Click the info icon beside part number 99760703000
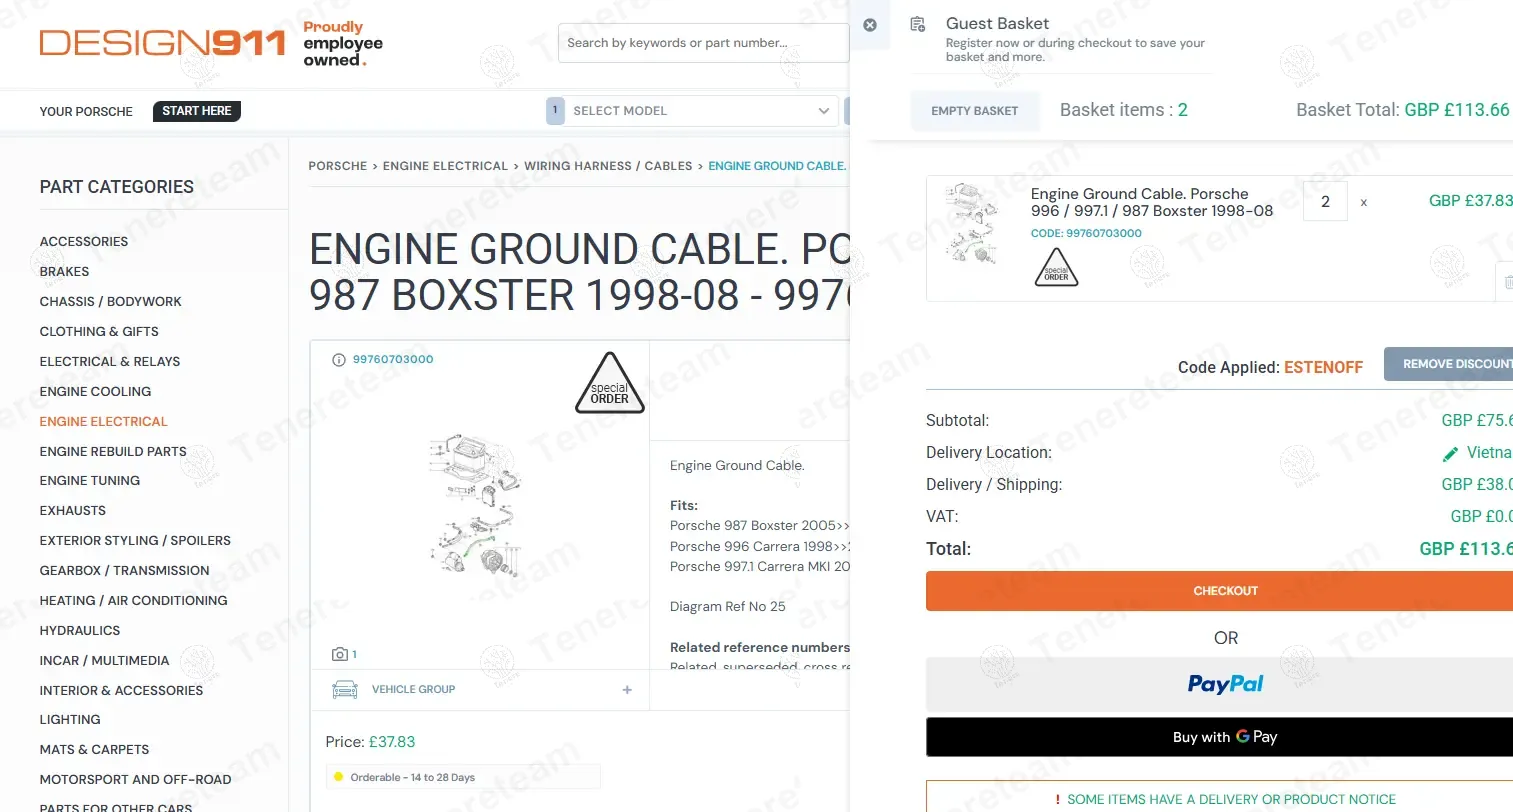 click(x=338, y=360)
